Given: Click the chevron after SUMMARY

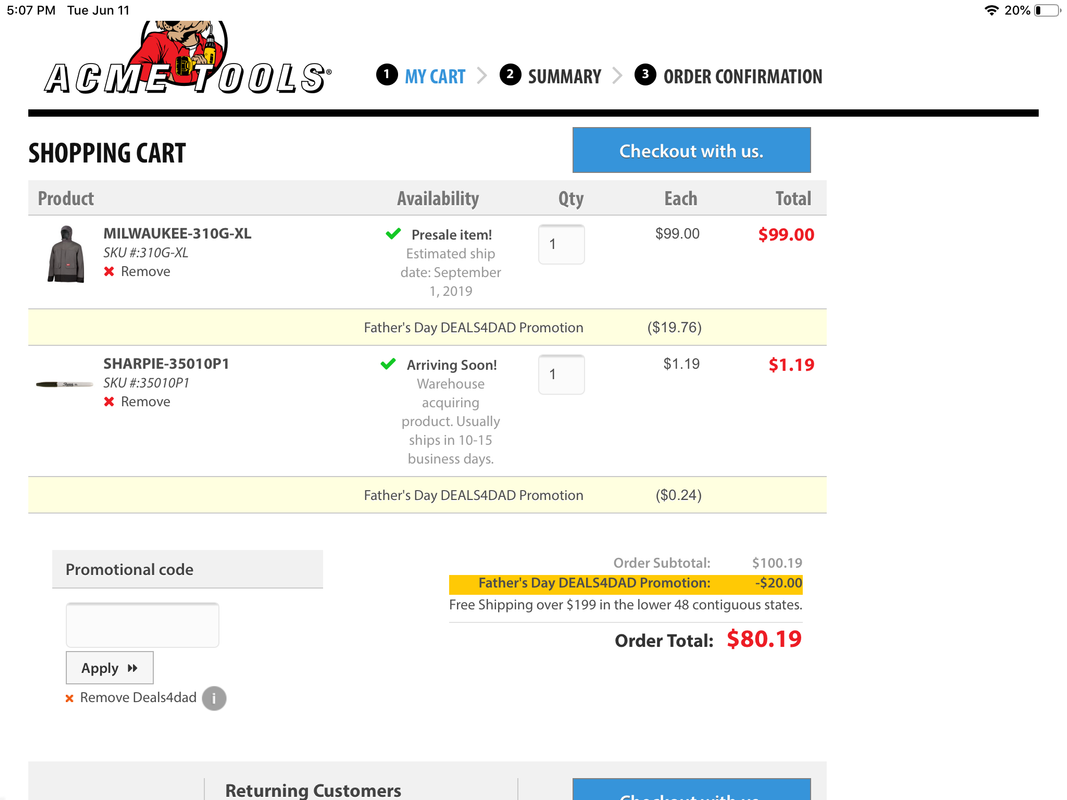Looking at the screenshot, I should pos(617,76).
